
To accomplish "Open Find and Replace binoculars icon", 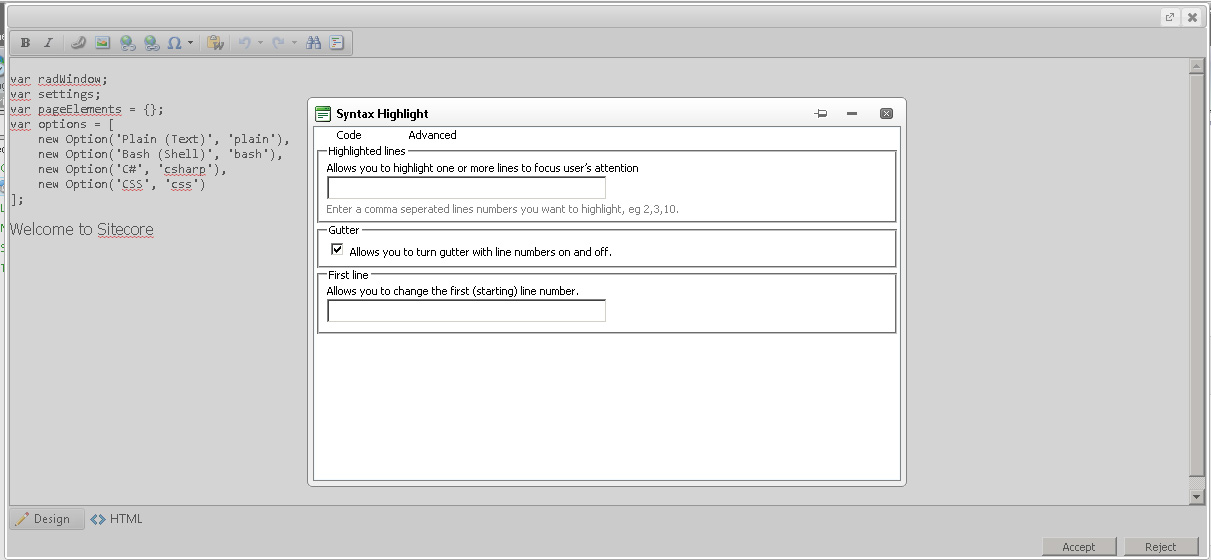I will (314, 43).
